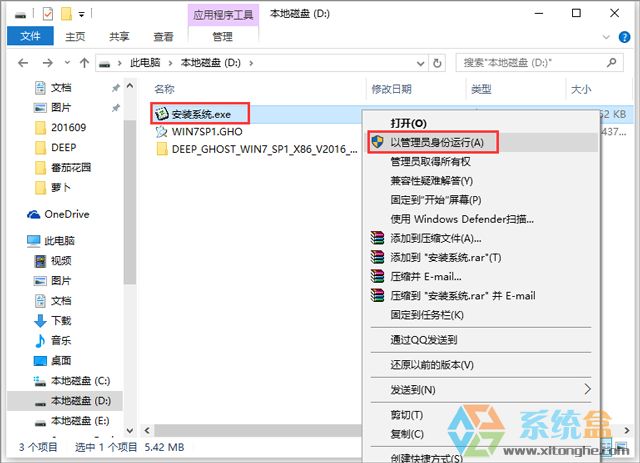The height and width of the screenshot is (463, 640).
Task: Expand the 发送到(N) submenu arrow
Action: click(x=587, y=389)
